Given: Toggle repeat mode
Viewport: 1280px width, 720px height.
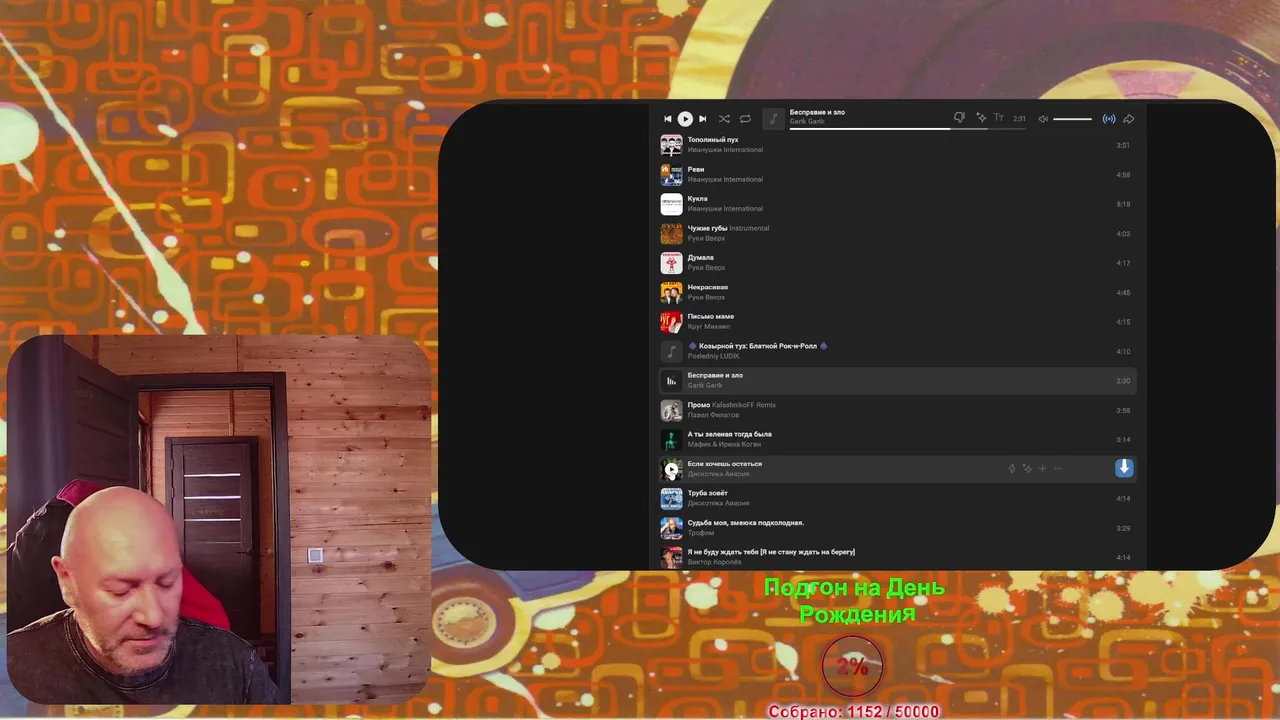Looking at the screenshot, I should 745,119.
